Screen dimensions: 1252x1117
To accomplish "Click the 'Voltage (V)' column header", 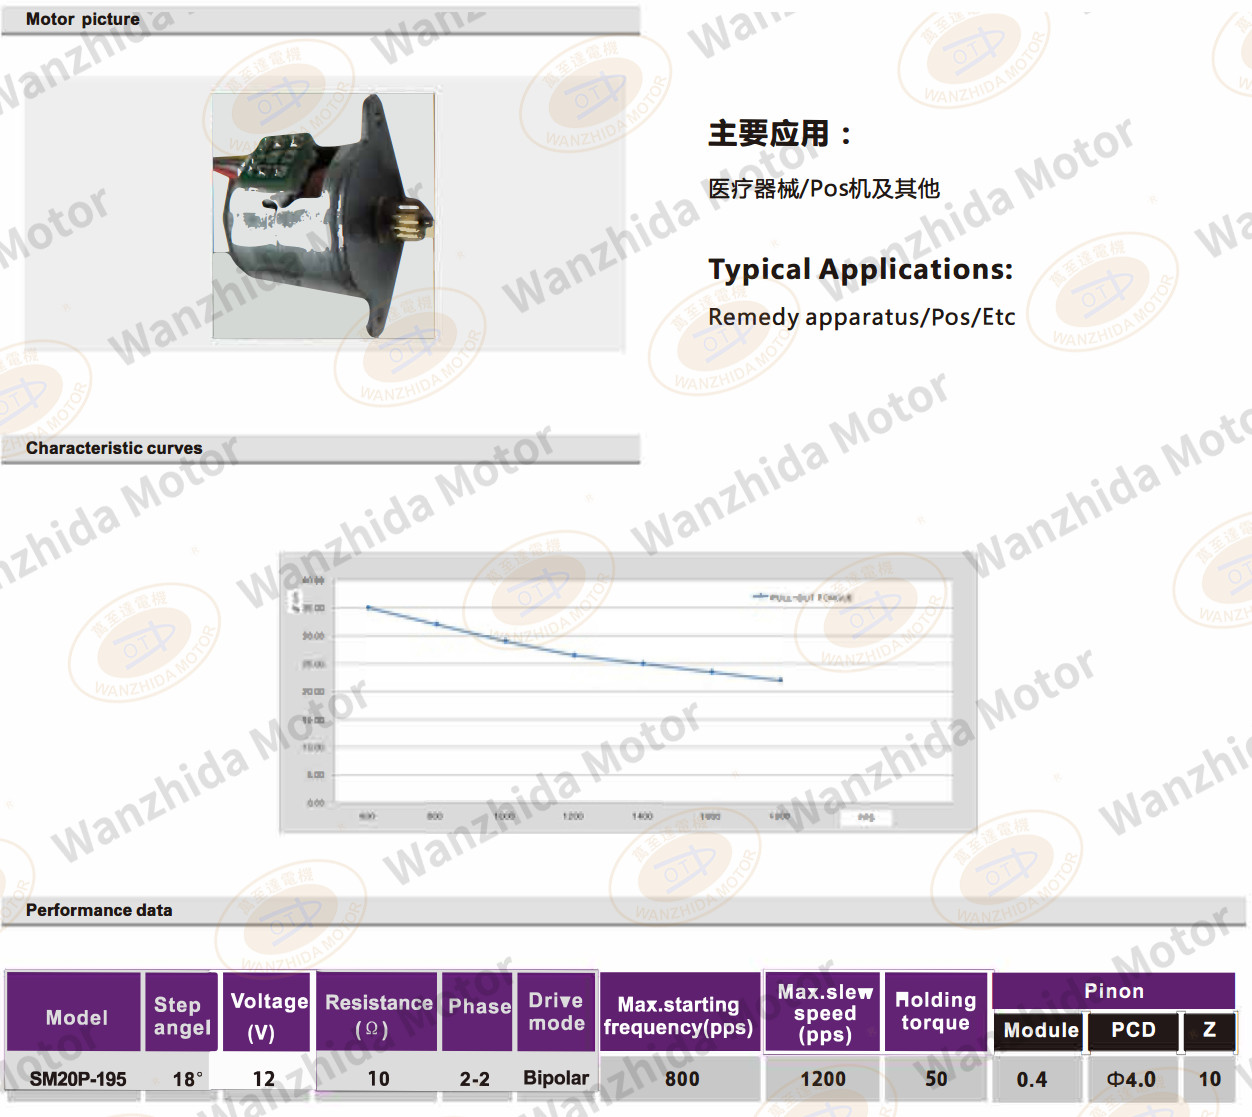I will [x=268, y=1012].
